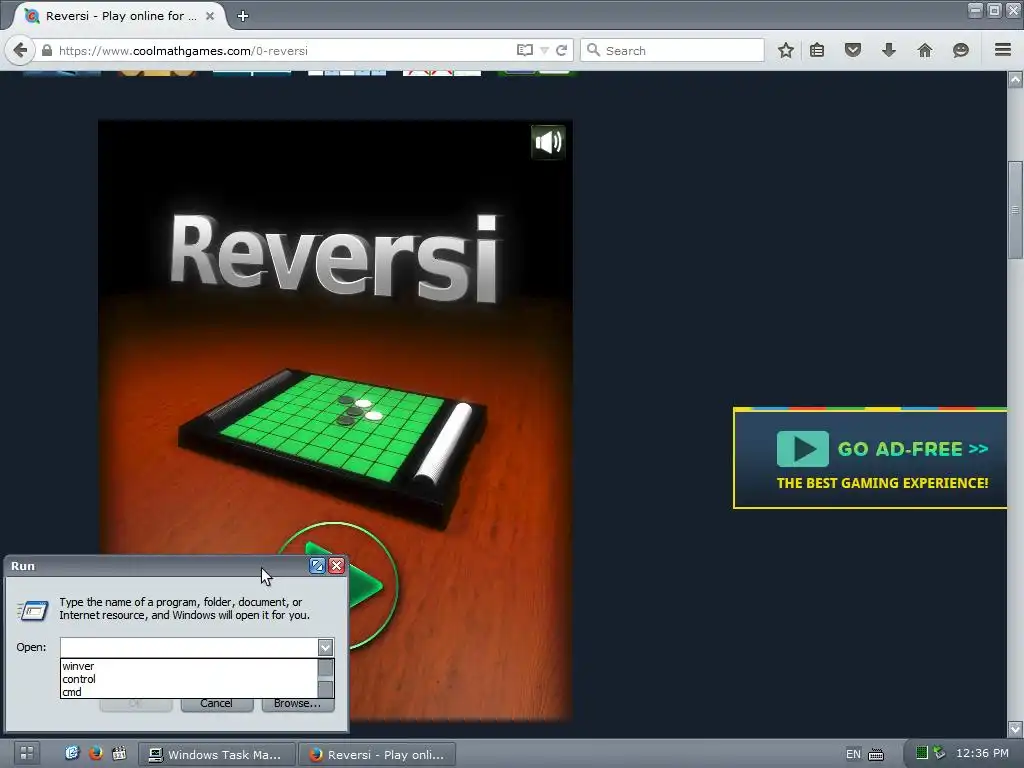Open a new browser tab
The height and width of the screenshot is (768, 1024).
coord(243,16)
